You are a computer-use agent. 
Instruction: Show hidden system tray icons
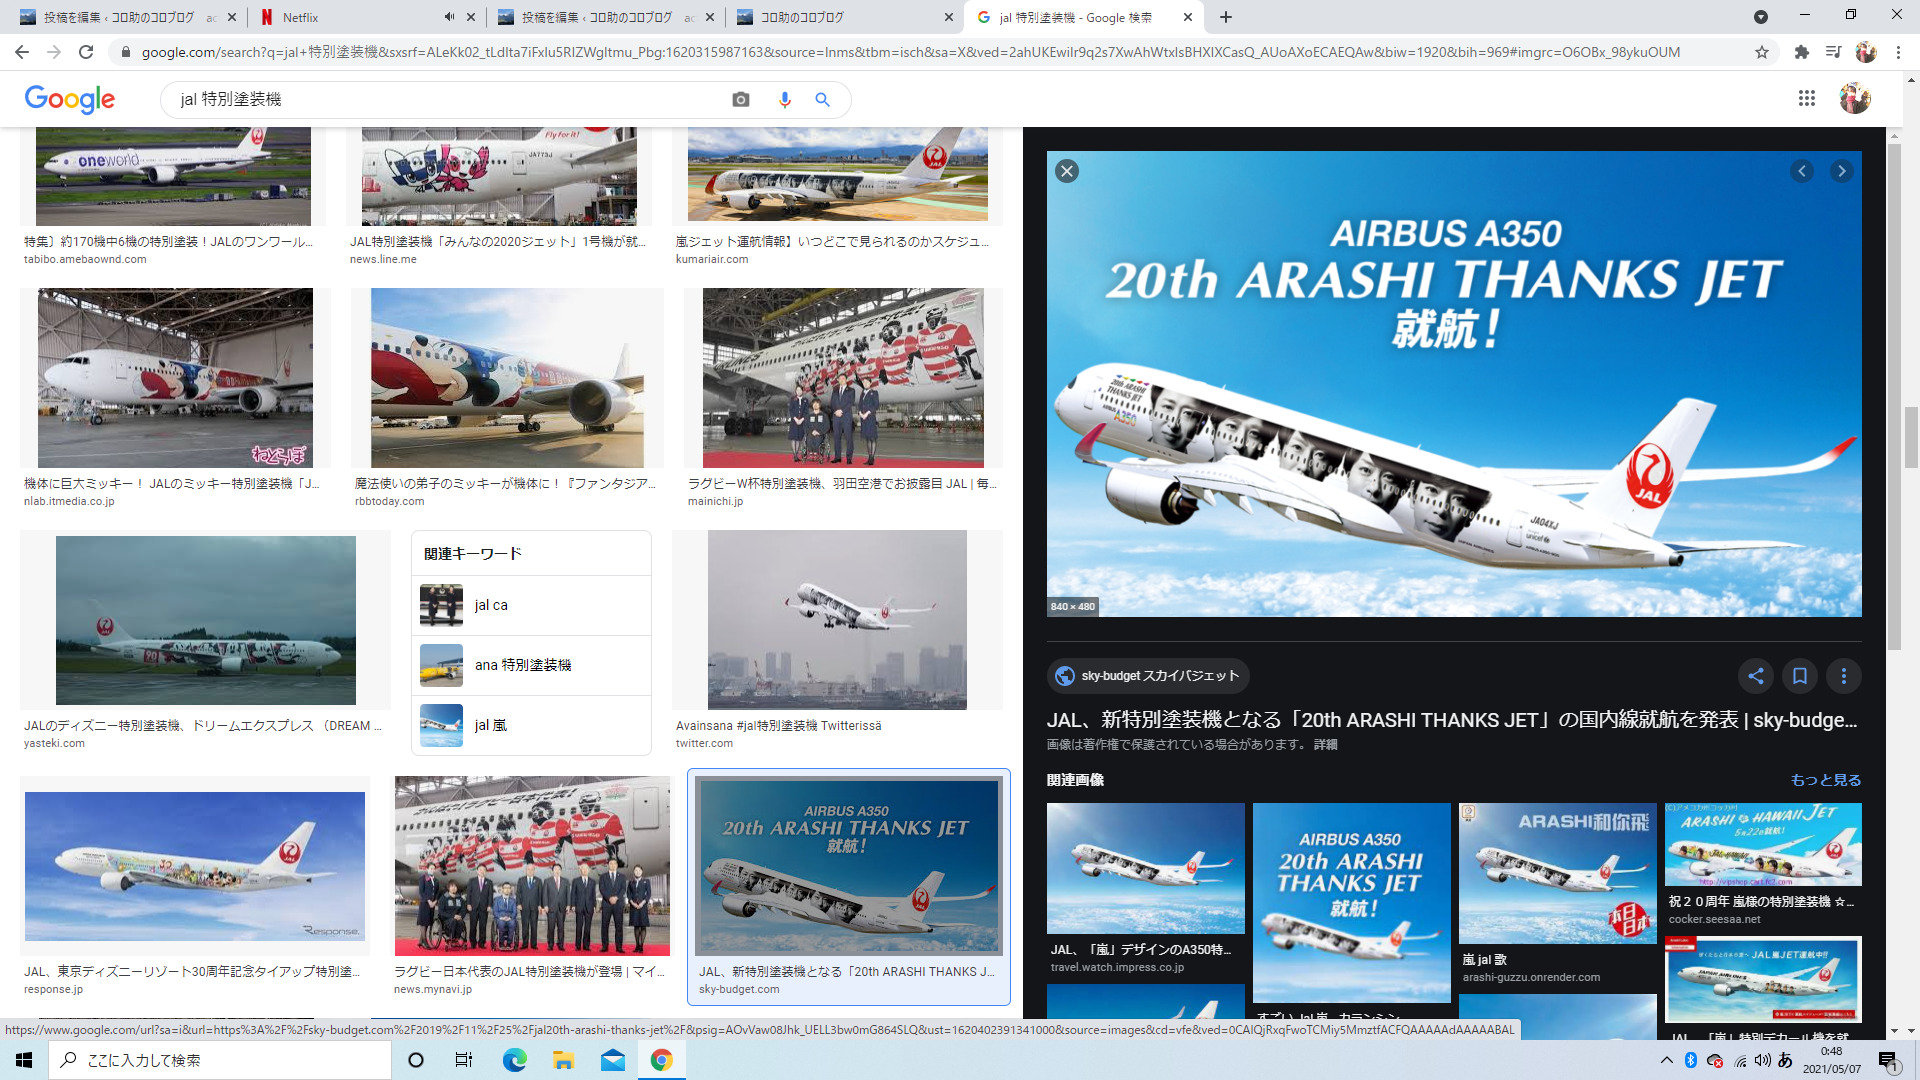coord(1666,1060)
